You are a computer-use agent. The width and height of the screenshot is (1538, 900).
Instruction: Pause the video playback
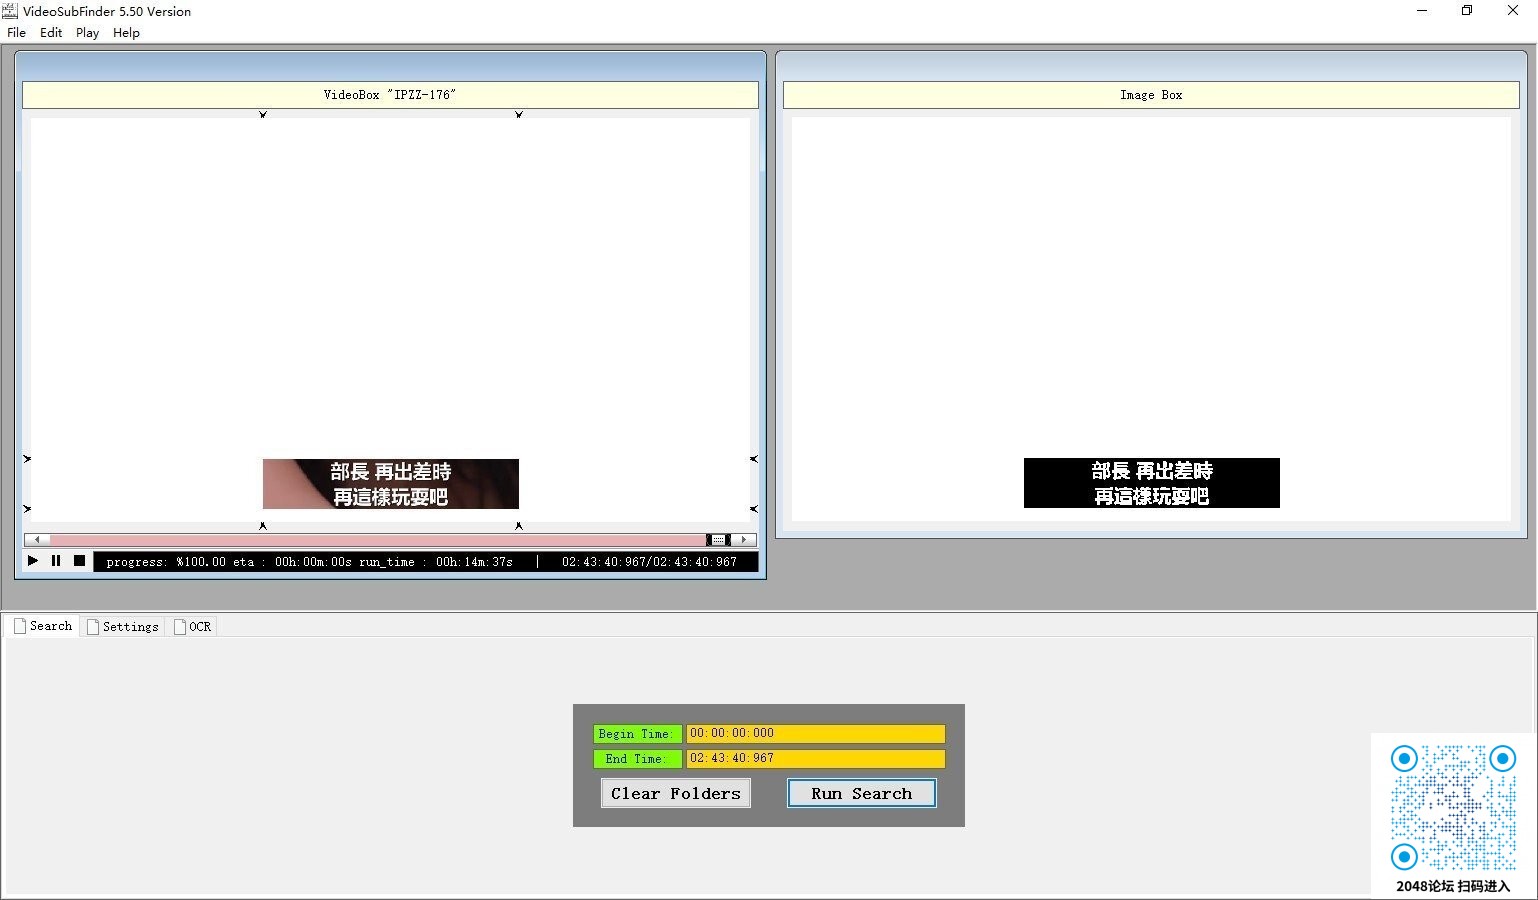pos(56,561)
